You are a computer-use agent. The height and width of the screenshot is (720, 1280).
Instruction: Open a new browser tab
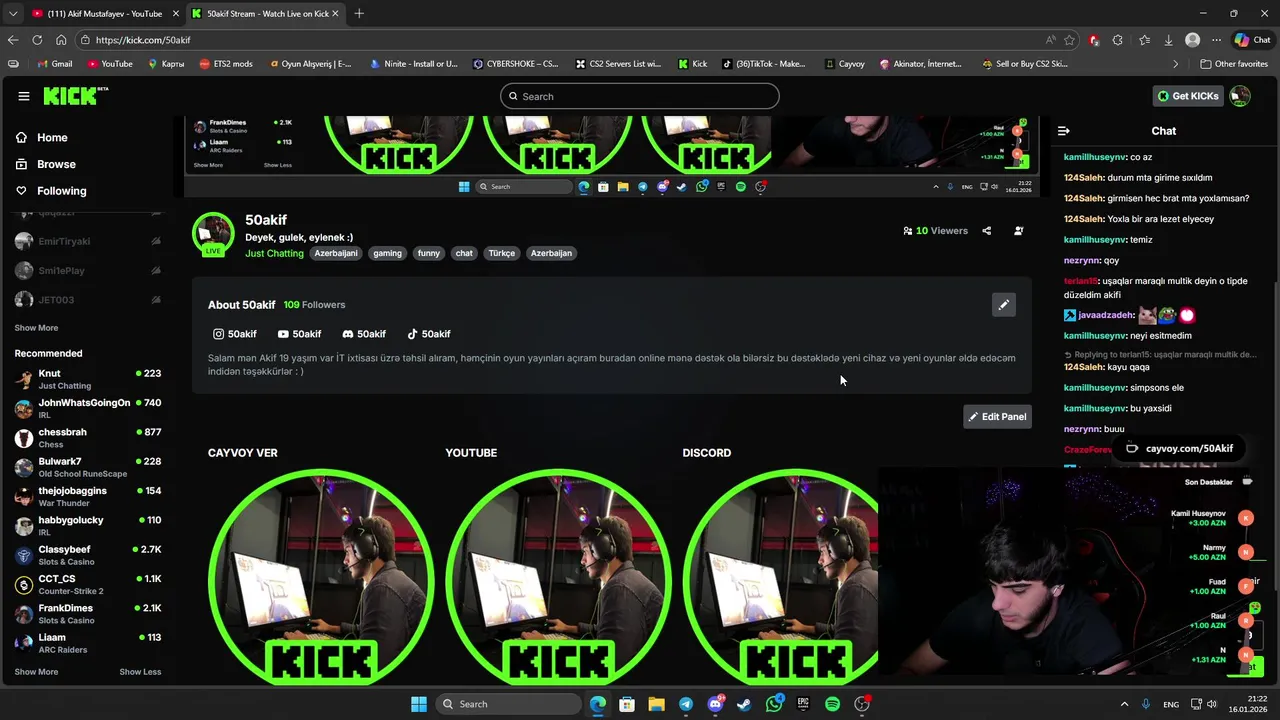tap(359, 13)
